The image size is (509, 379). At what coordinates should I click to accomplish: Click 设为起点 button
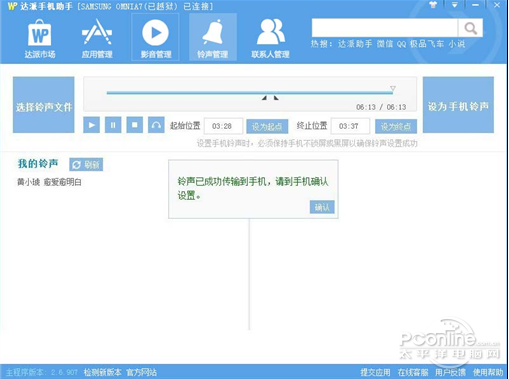[x=267, y=126]
